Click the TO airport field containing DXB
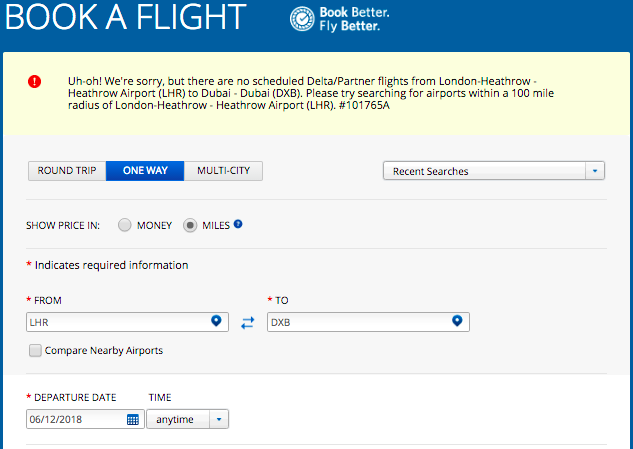The image size is (633, 449). click(368, 322)
